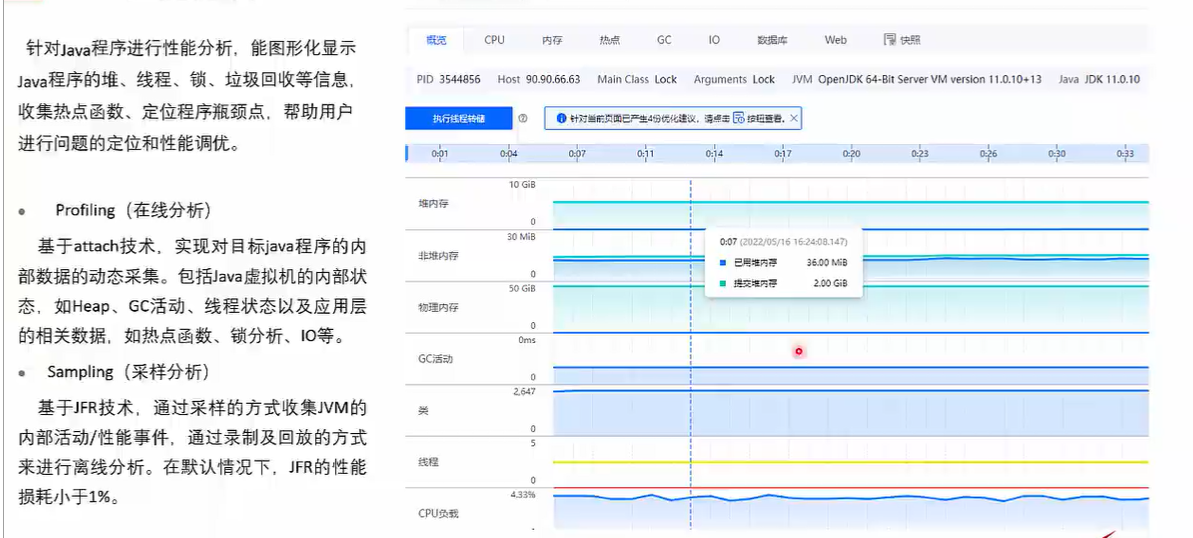The width and height of the screenshot is (1193, 538).
Task: Click the 0:20 mark on the timeline
Action: (x=851, y=154)
